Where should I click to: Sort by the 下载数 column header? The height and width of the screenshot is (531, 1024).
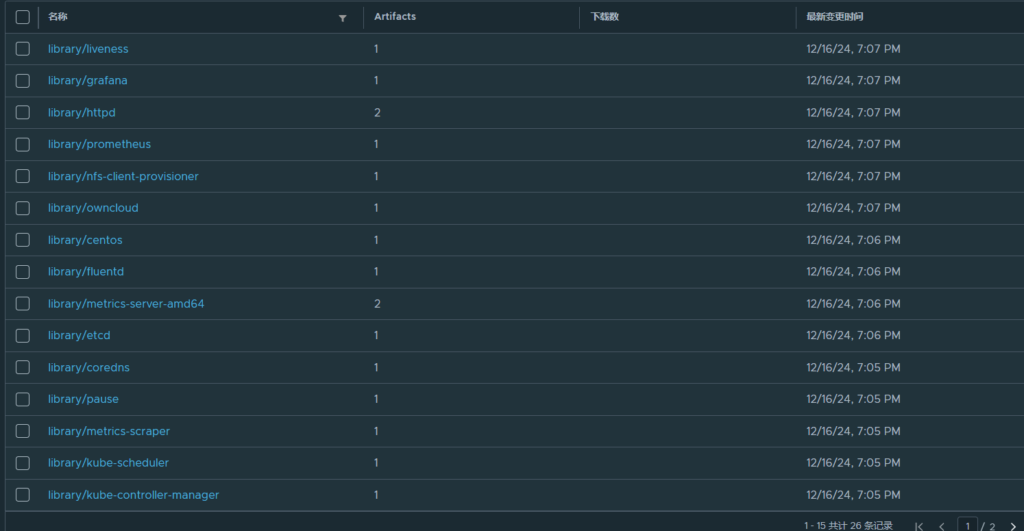(605, 17)
